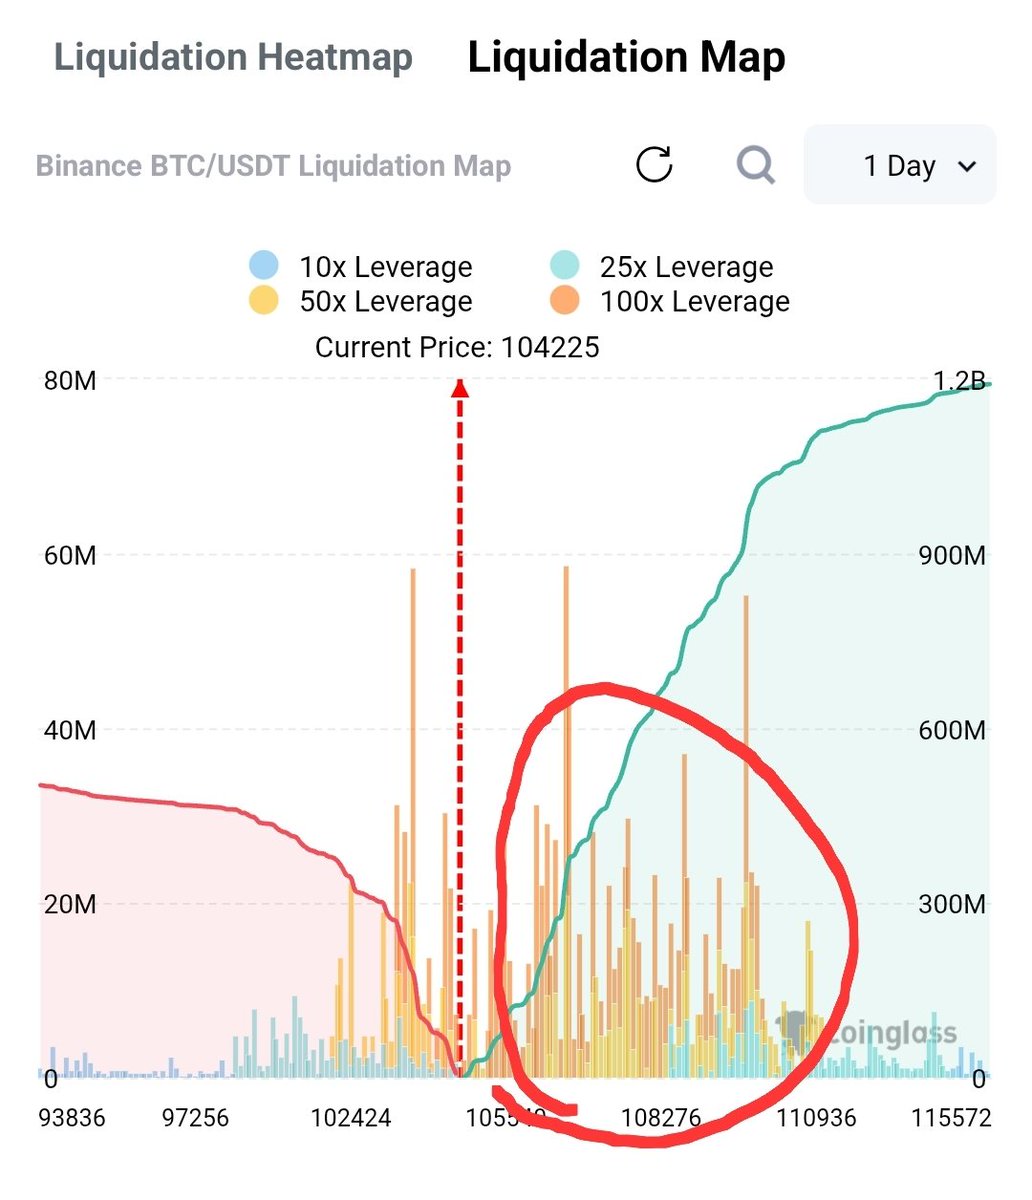Click the 40M left axis label
1032x1200 pixels.
(x=69, y=730)
